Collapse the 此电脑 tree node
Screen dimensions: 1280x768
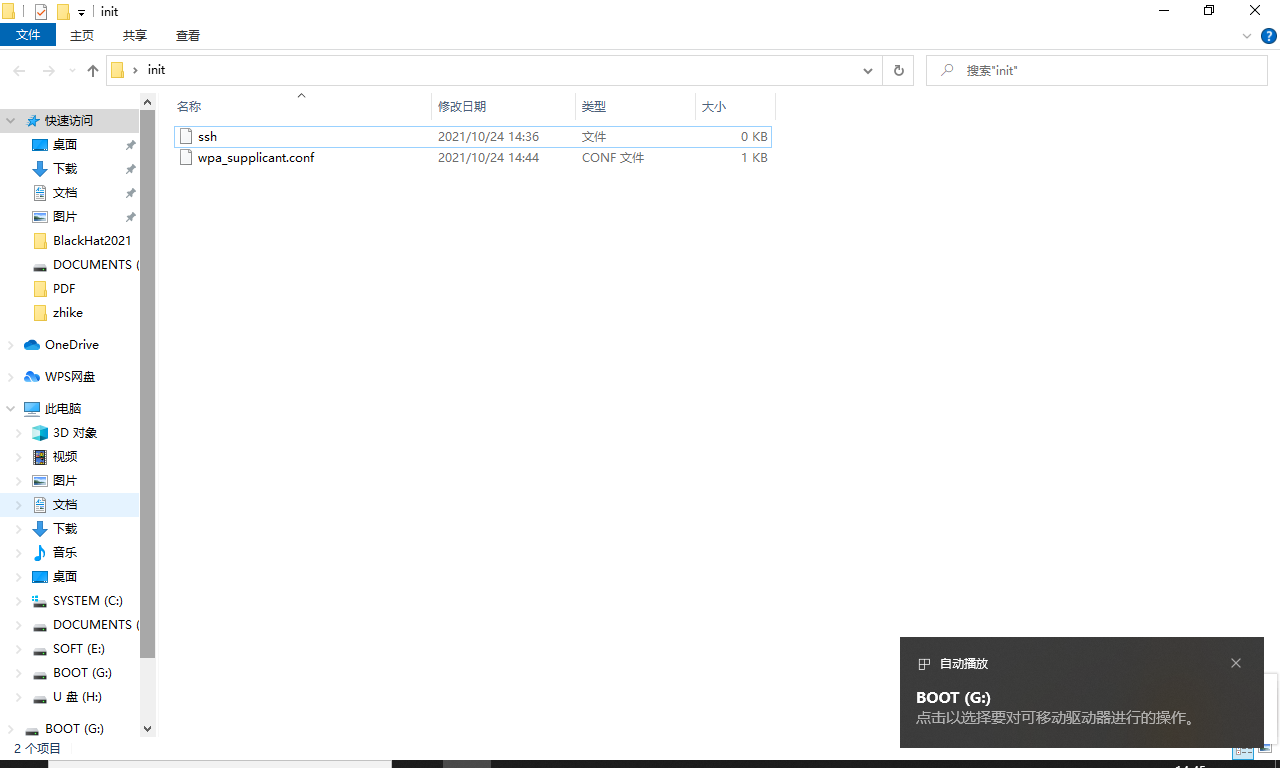point(11,409)
